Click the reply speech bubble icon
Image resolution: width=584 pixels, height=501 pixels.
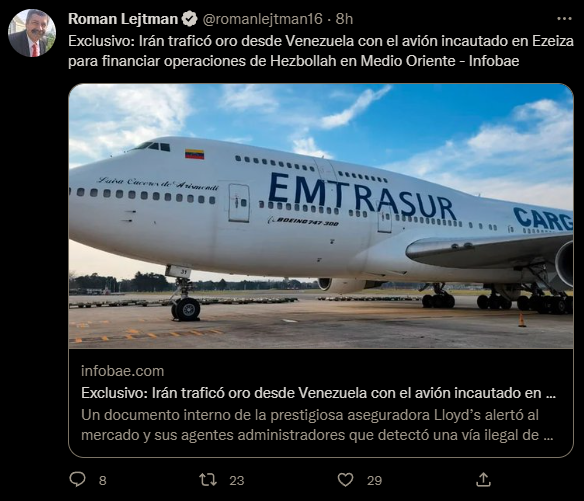pos(77,479)
